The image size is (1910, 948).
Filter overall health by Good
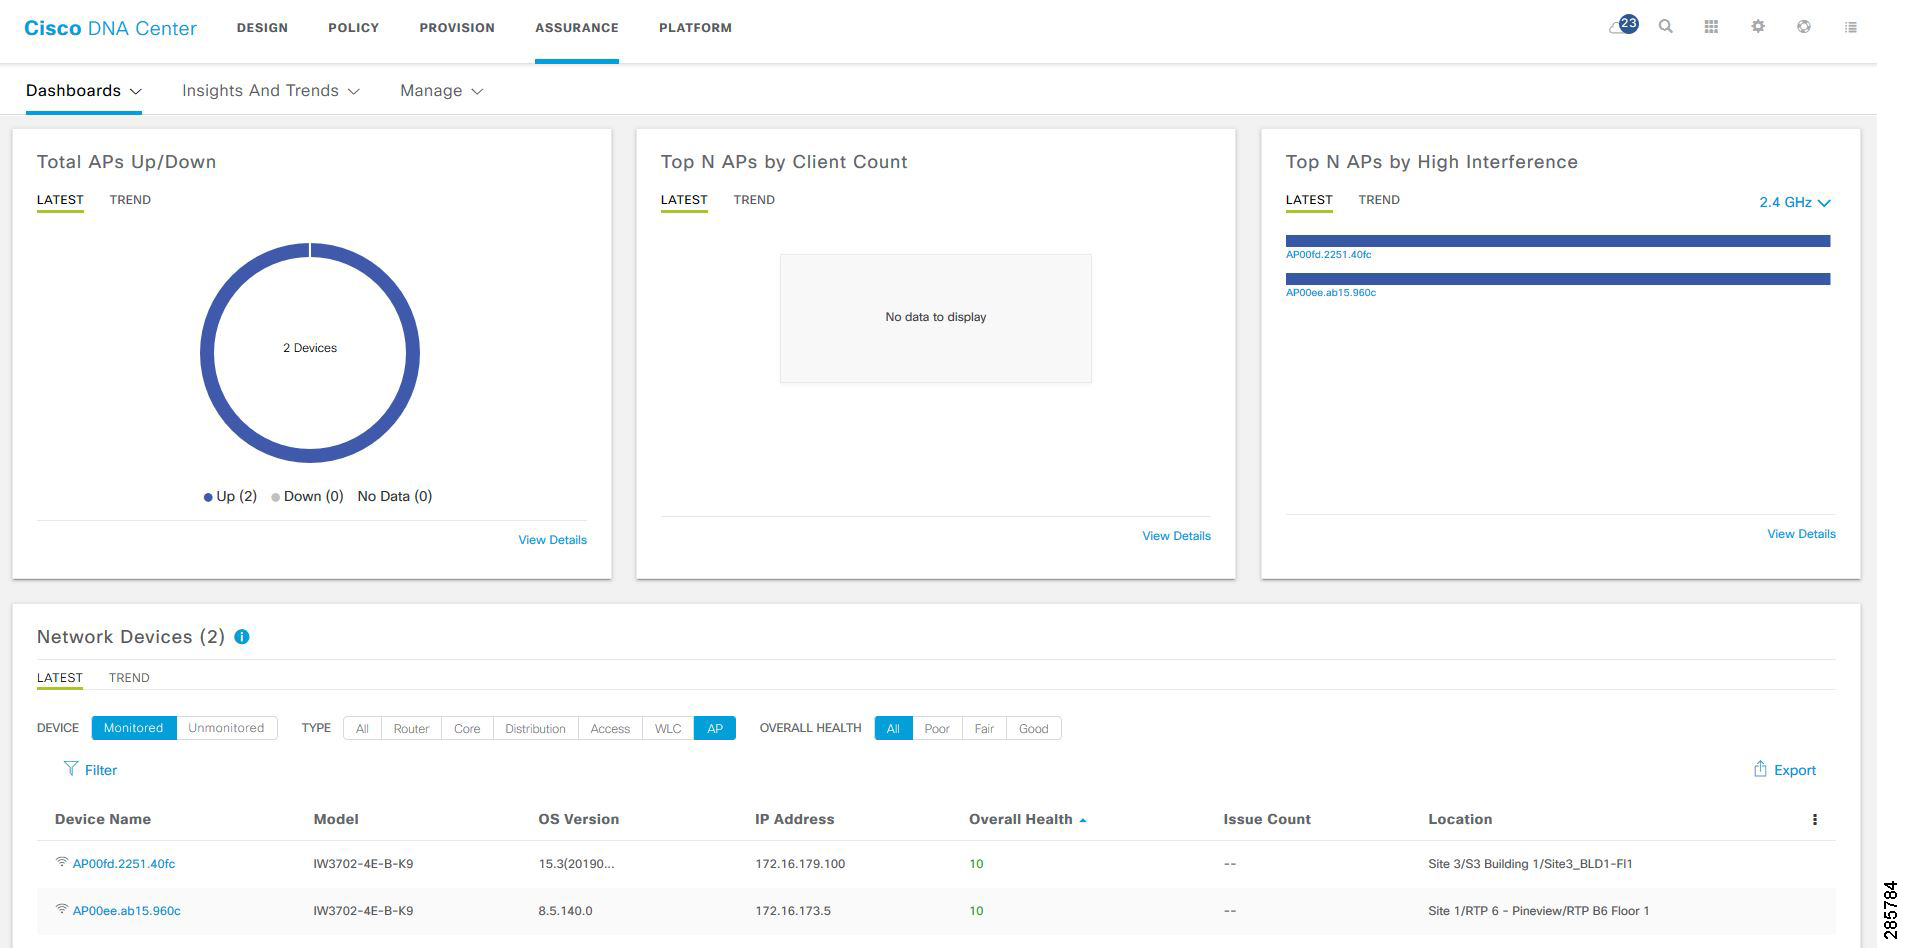pos(1034,728)
